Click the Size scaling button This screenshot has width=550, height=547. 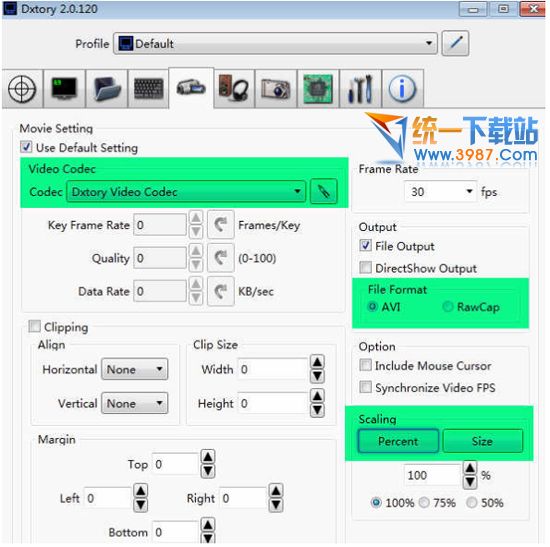click(x=483, y=441)
